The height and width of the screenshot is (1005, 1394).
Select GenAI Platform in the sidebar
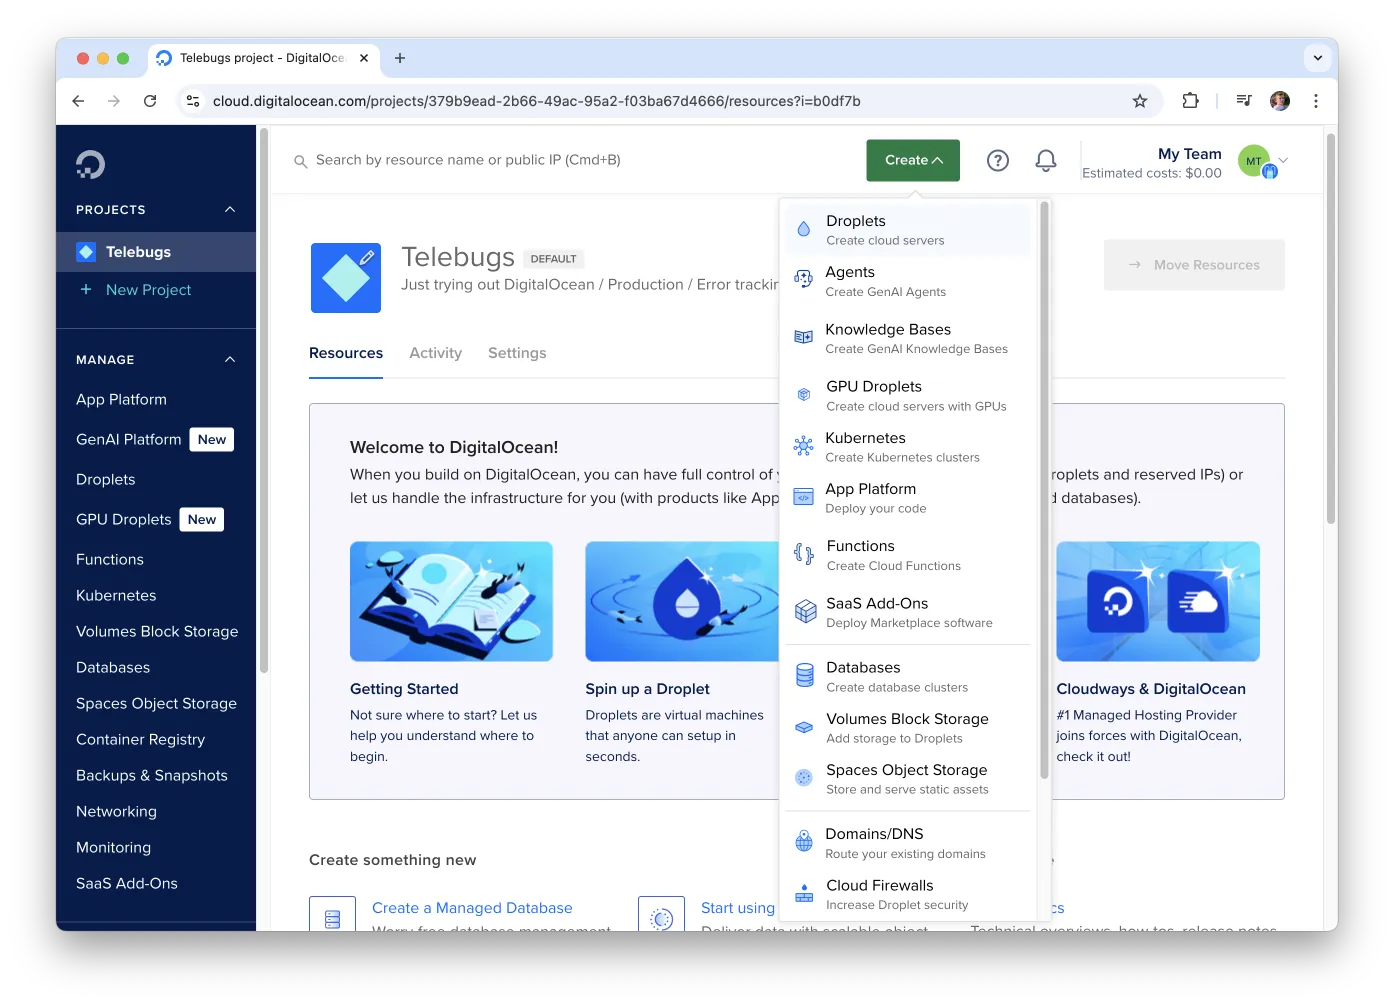pos(128,439)
